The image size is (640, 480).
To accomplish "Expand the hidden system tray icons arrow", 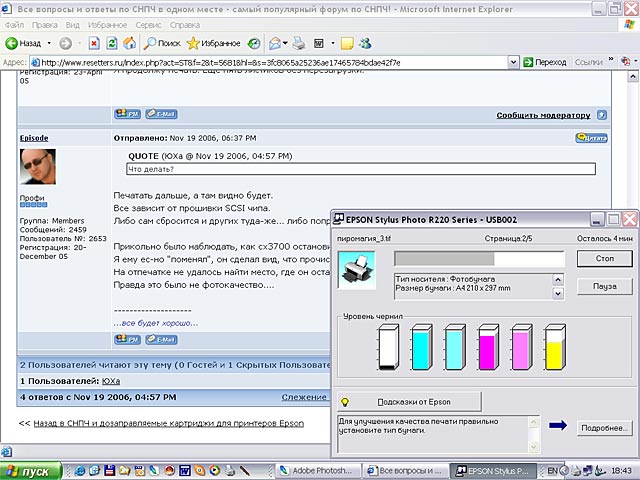I will (x=564, y=471).
